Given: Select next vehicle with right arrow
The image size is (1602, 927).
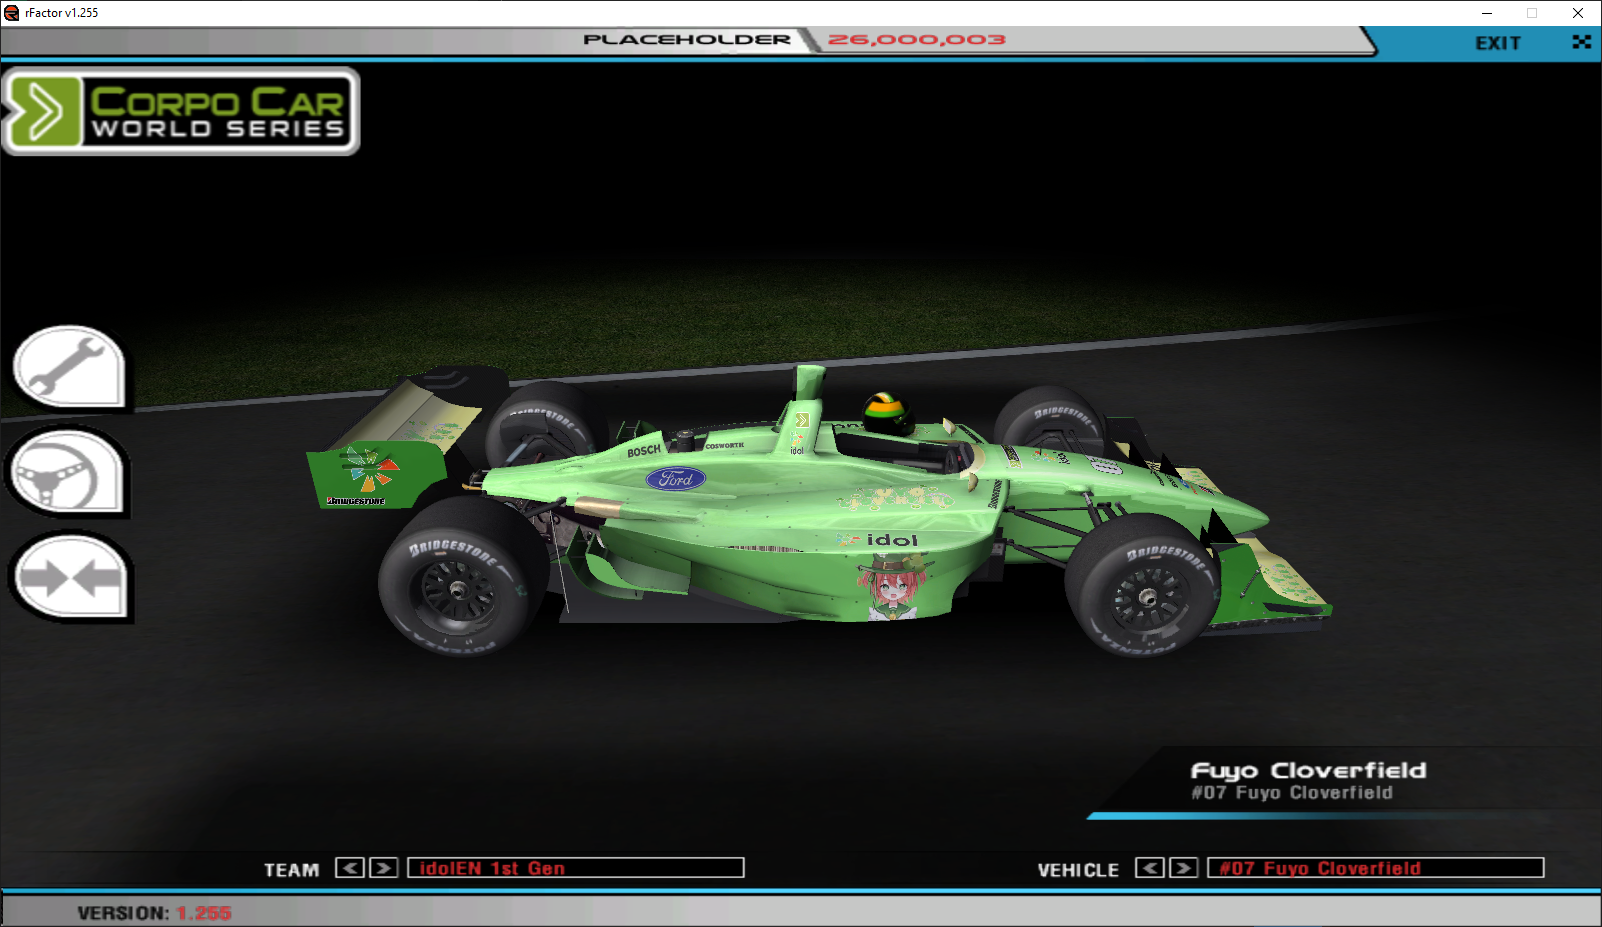Looking at the screenshot, I should (x=1184, y=868).
